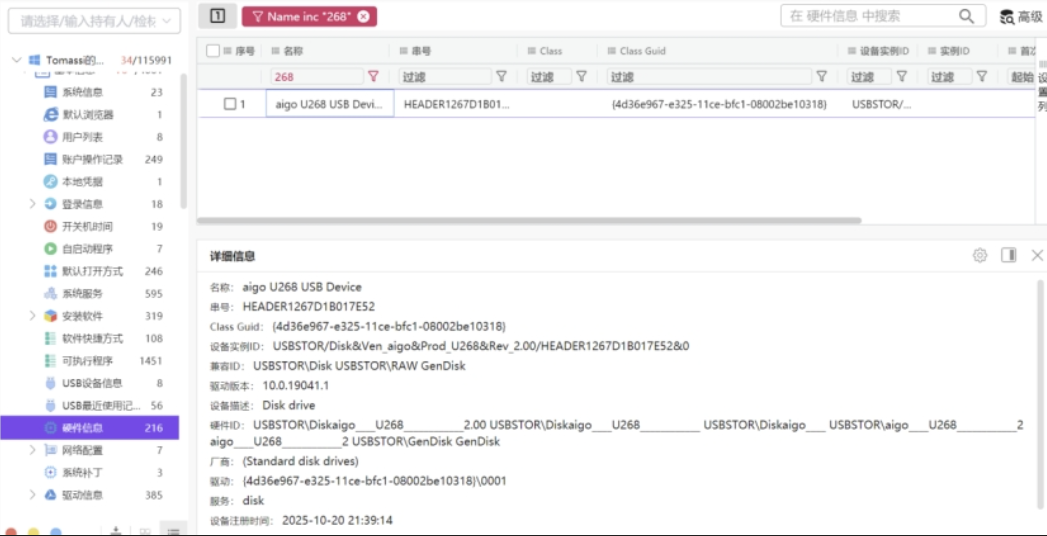Click the table horizontal scrollbar
1047x536 pixels.
click(530, 220)
